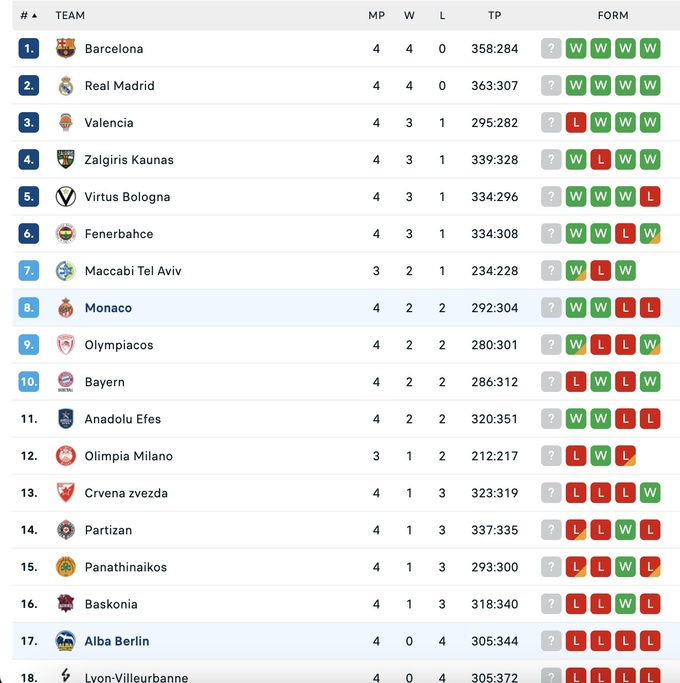Click Barcelona's upcoming match question mark badge

[551, 48]
